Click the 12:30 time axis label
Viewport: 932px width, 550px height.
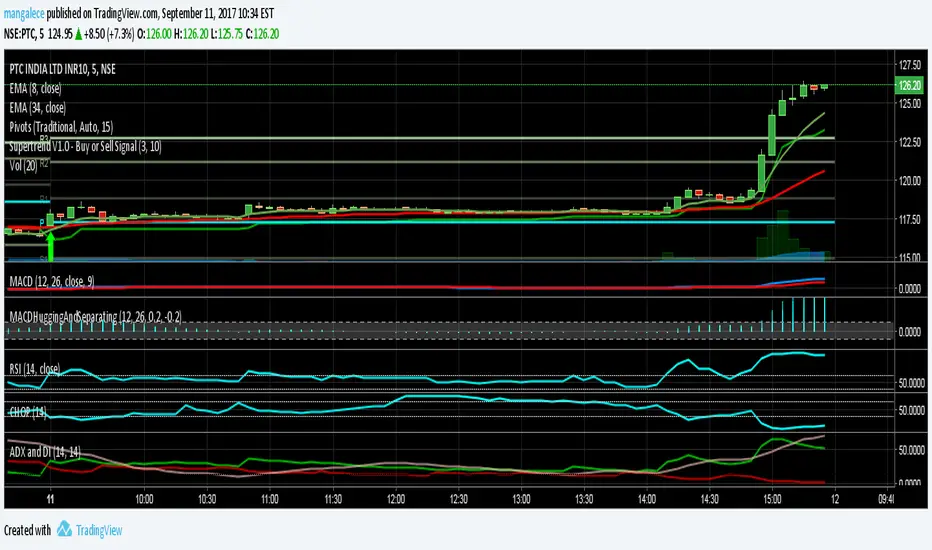tap(458, 499)
